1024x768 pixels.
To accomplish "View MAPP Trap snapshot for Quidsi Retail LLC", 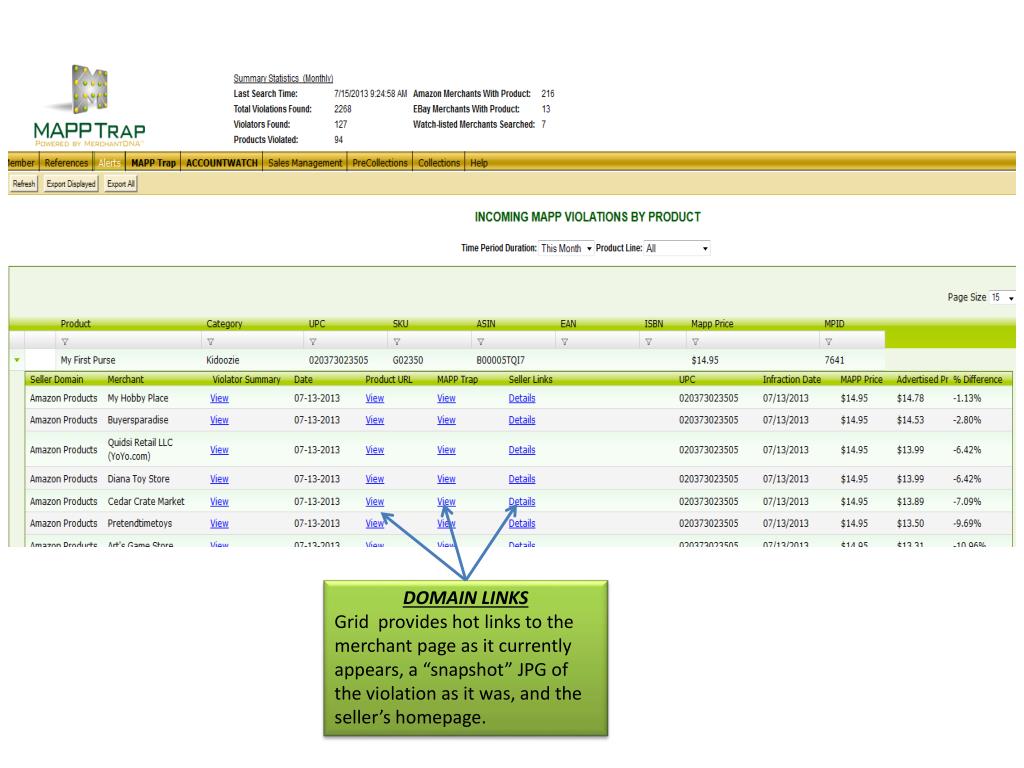I will pyautogui.click(x=446, y=450).
